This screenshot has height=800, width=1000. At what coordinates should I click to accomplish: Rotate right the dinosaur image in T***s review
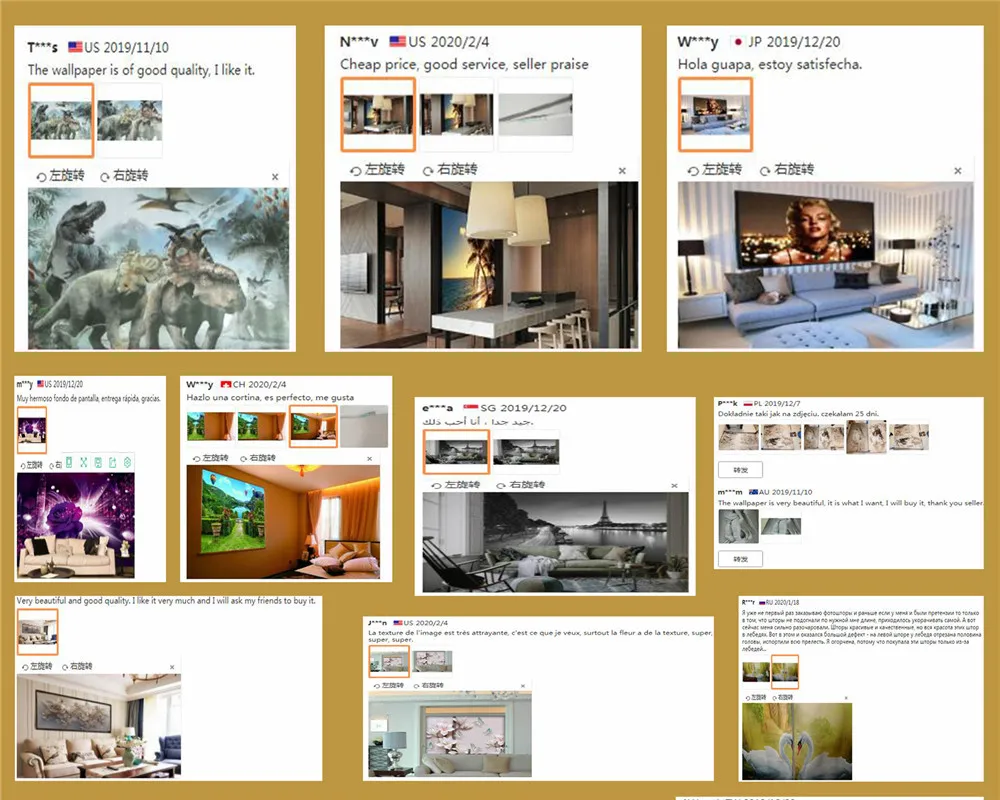(124, 175)
